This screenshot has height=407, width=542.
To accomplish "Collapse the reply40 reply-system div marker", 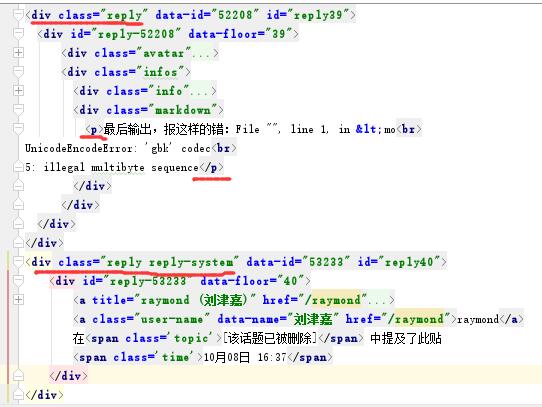I will click(18, 262).
